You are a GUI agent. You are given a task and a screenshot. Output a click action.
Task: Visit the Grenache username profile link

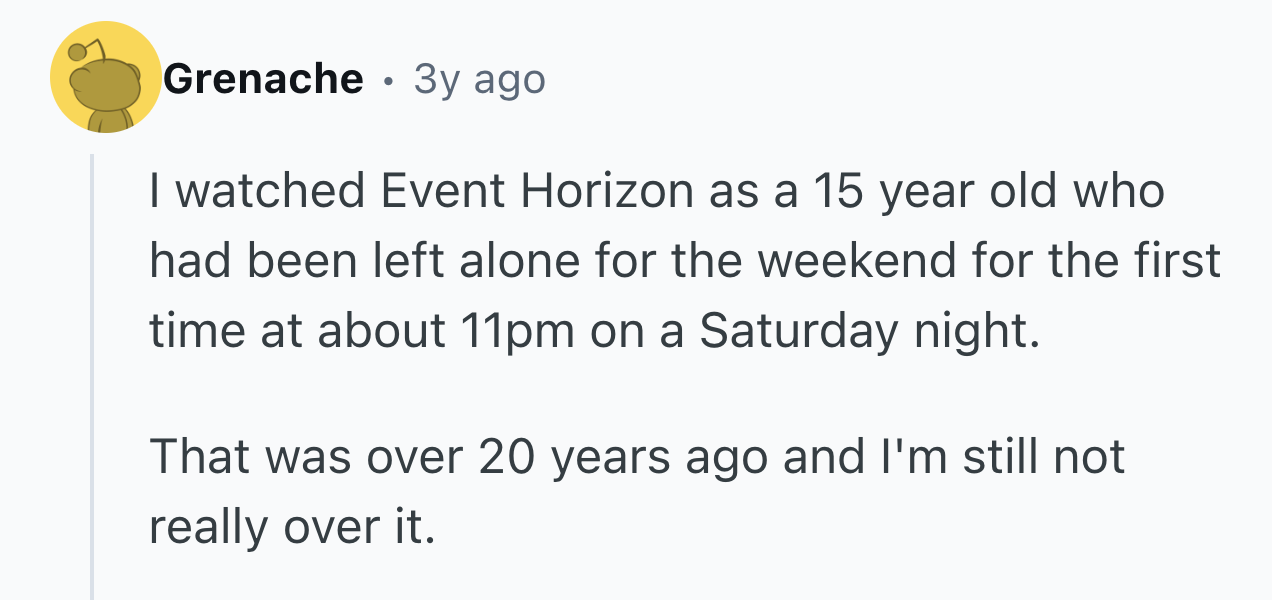[263, 78]
